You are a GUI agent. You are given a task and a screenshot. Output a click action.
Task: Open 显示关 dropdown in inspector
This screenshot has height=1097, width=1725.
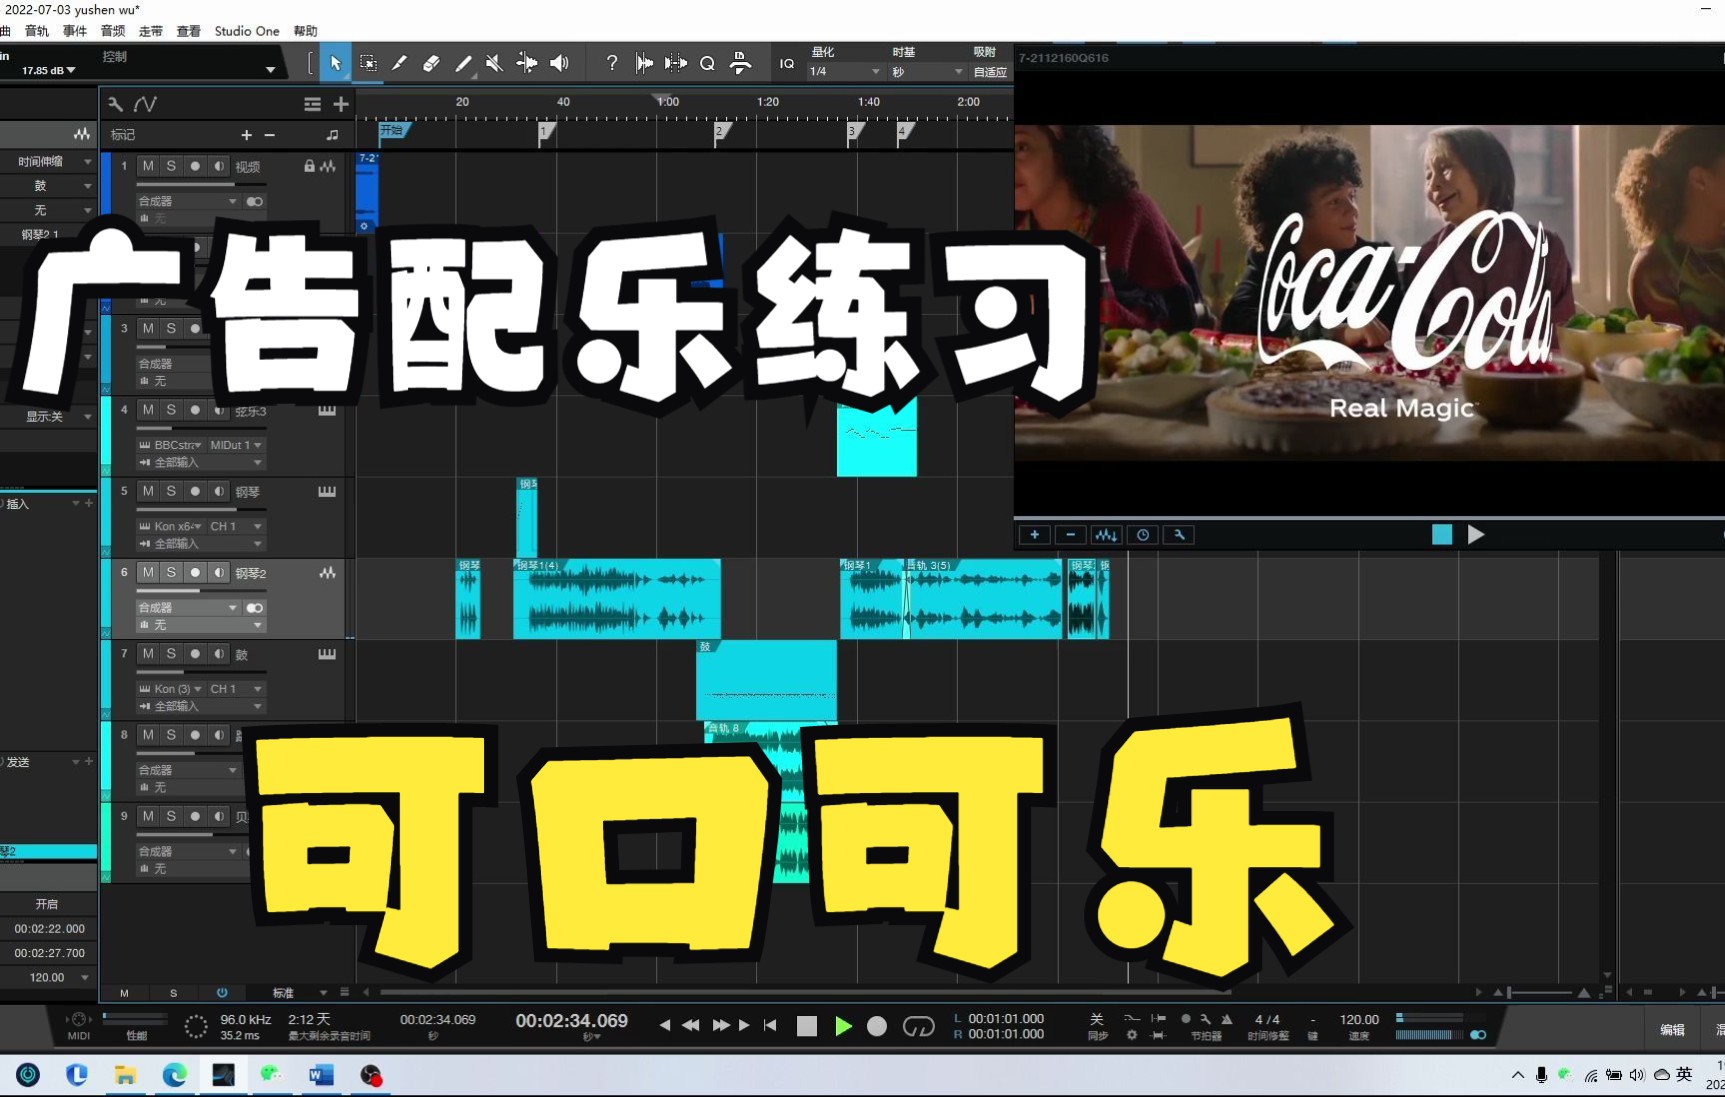[x=47, y=416]
